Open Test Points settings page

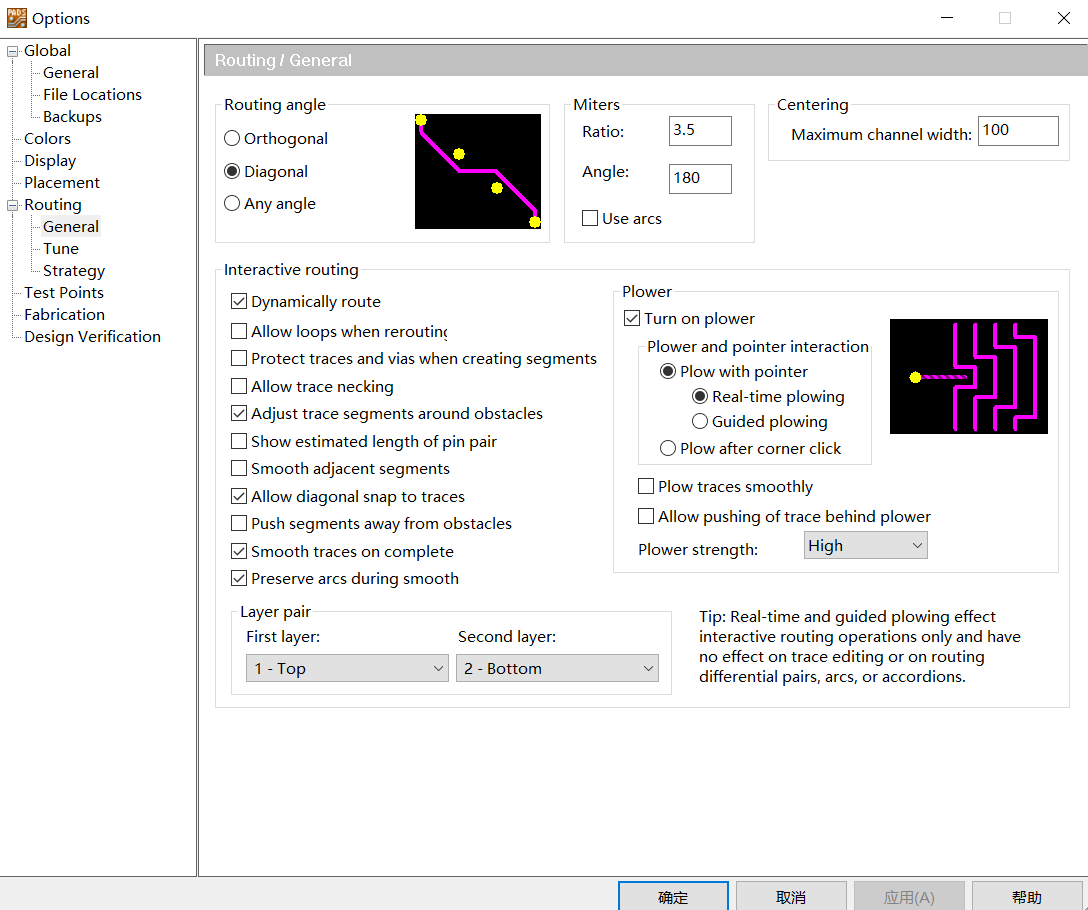[64, 293]
